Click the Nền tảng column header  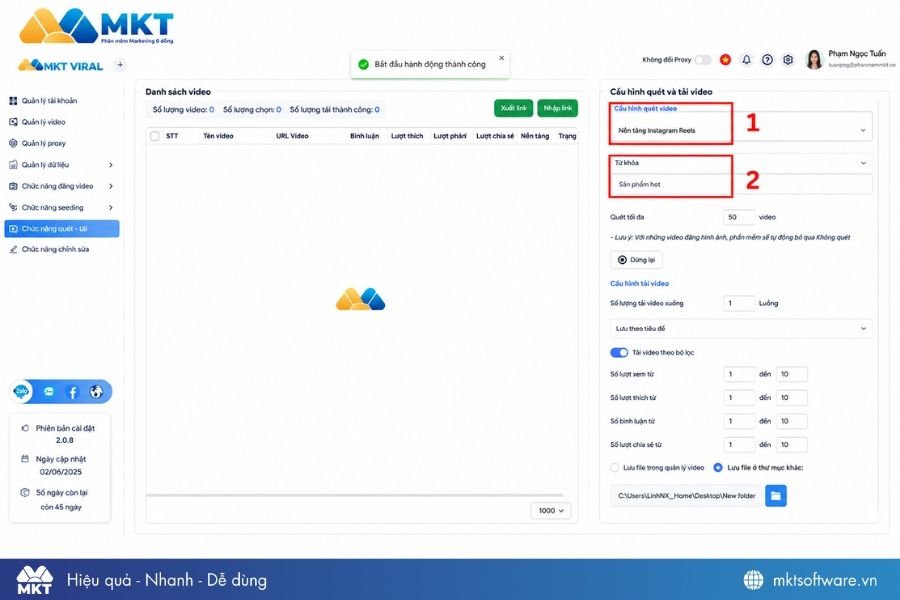(x=535, y=136)
